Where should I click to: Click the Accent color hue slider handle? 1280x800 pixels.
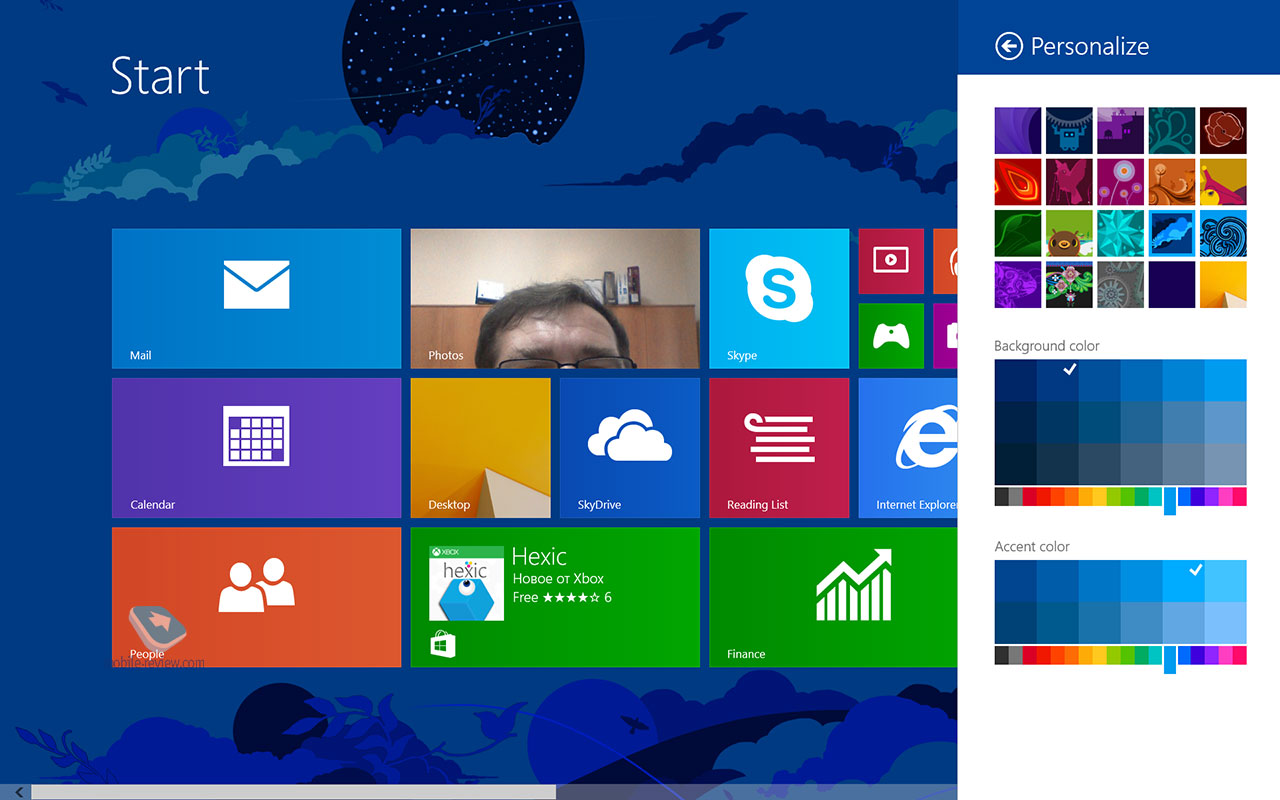click(x=1170, y=660)
